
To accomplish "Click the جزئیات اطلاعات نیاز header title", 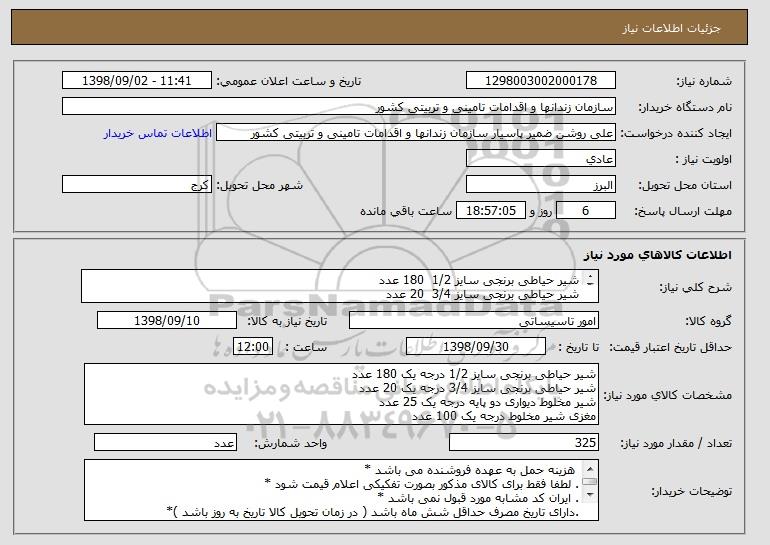I will pos(671,28).
